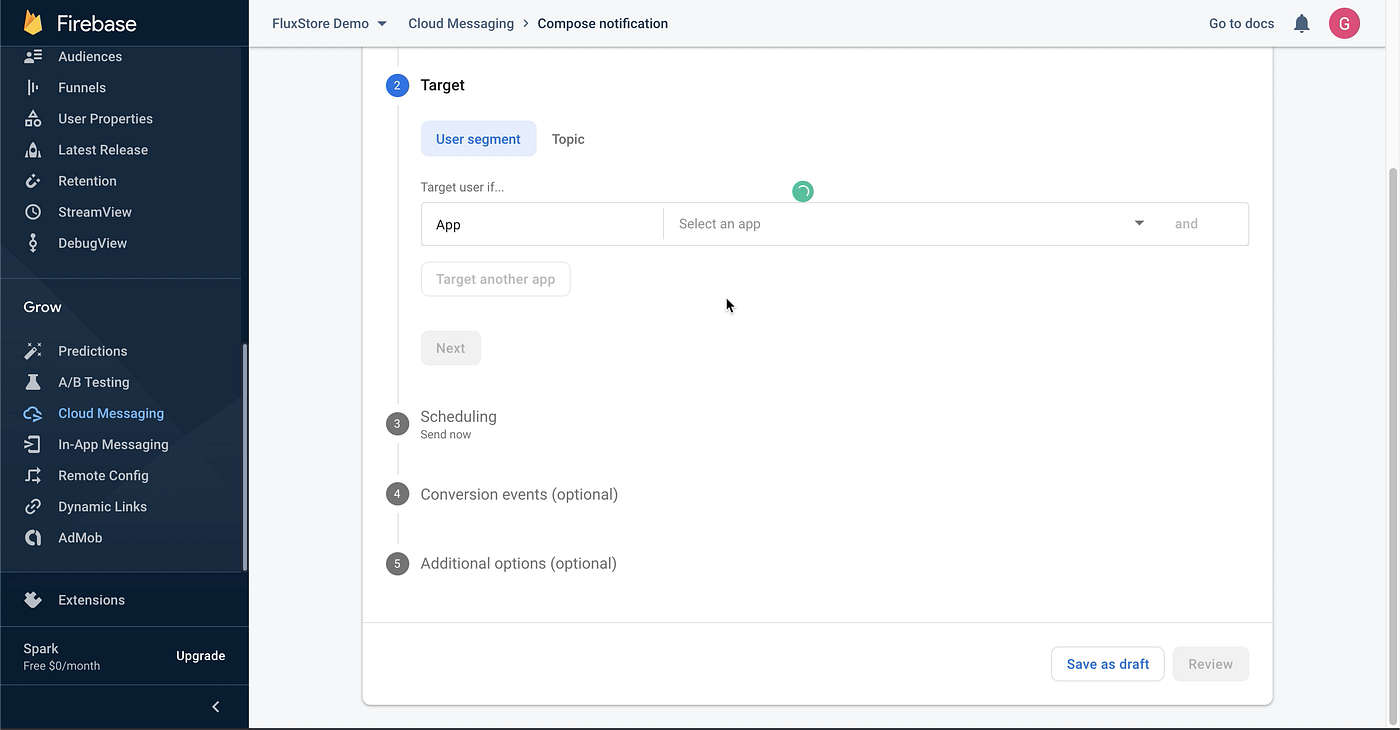
Task: Click the Remote Config icon
Action: (x=33, y=476)
